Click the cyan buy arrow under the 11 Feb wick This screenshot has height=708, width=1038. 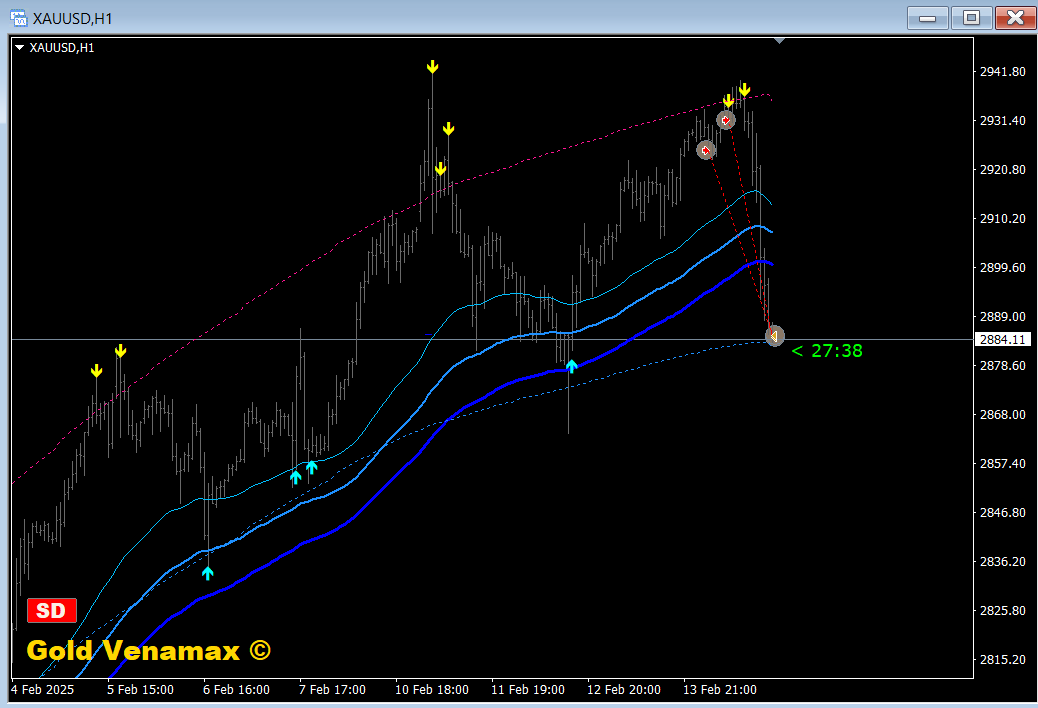click(571, 366)
